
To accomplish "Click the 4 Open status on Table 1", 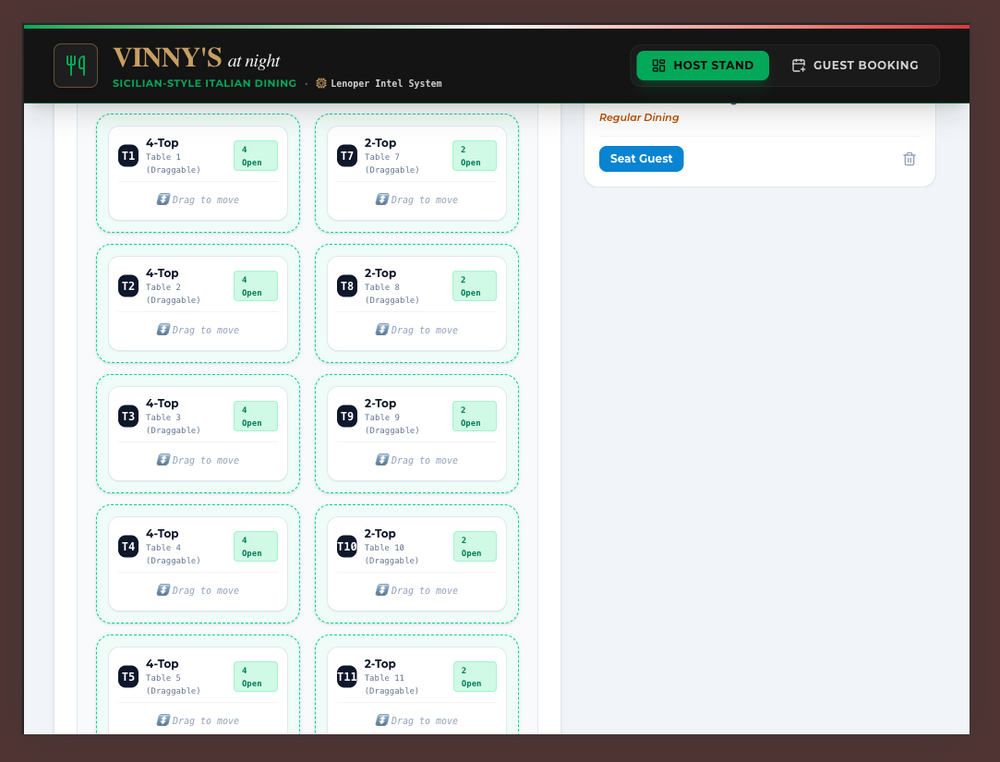I will tap(256, 156).
